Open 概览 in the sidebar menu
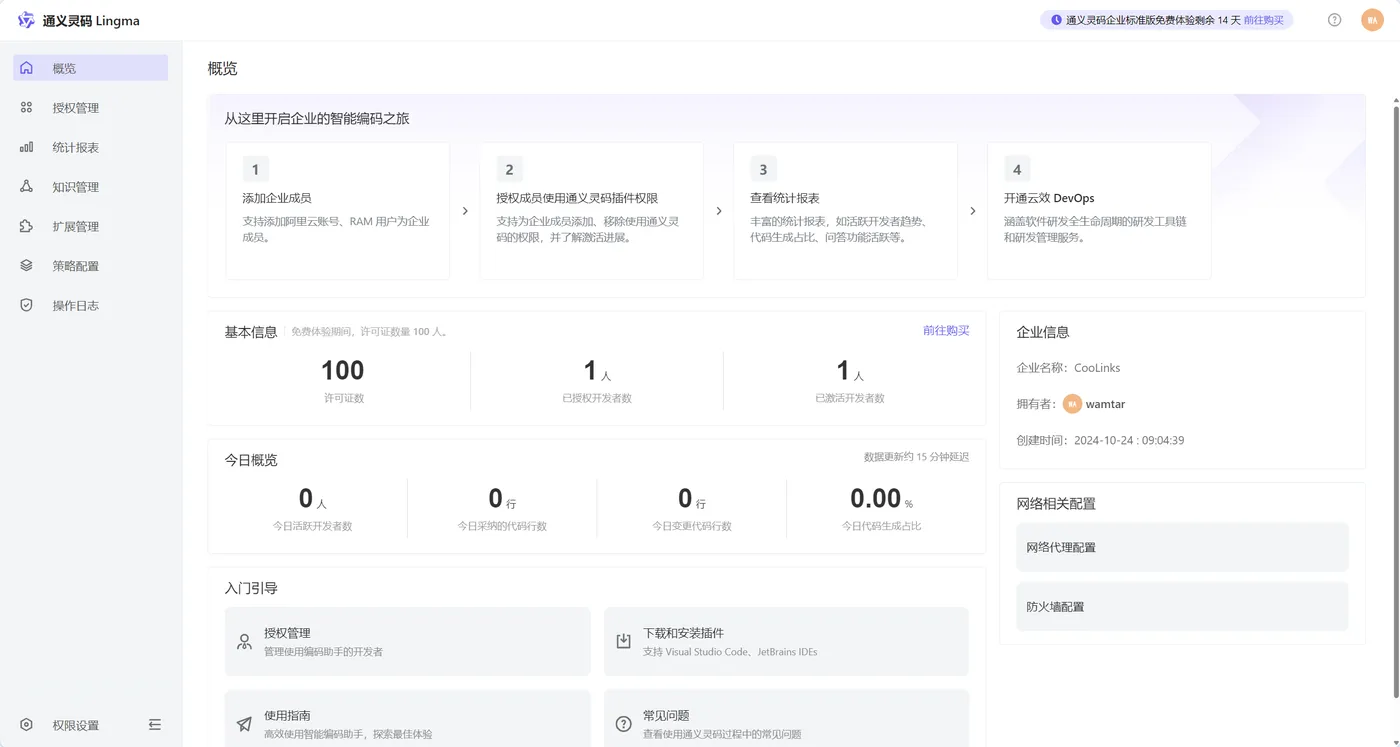This screenshot has width=1400, height=747. coord(90,68)
